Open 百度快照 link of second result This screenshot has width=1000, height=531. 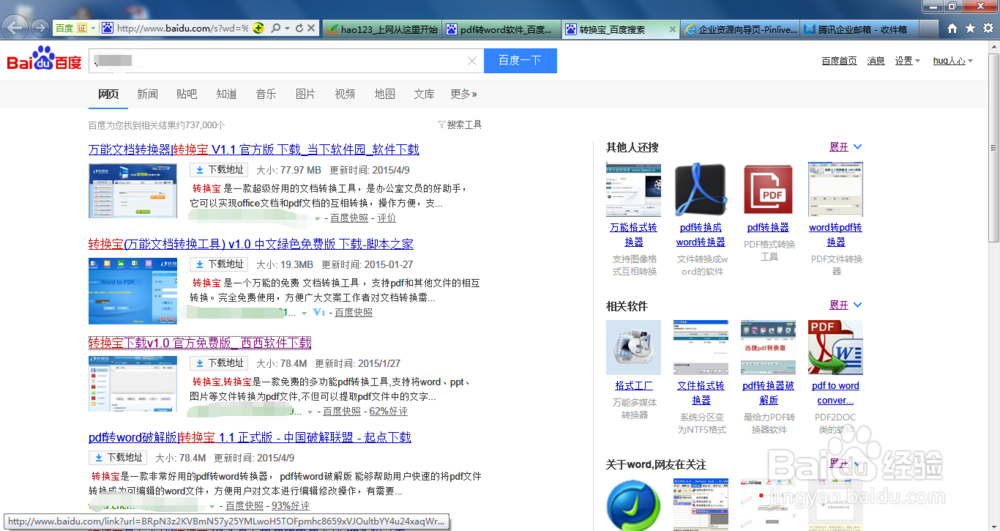[x=353, y=312]
